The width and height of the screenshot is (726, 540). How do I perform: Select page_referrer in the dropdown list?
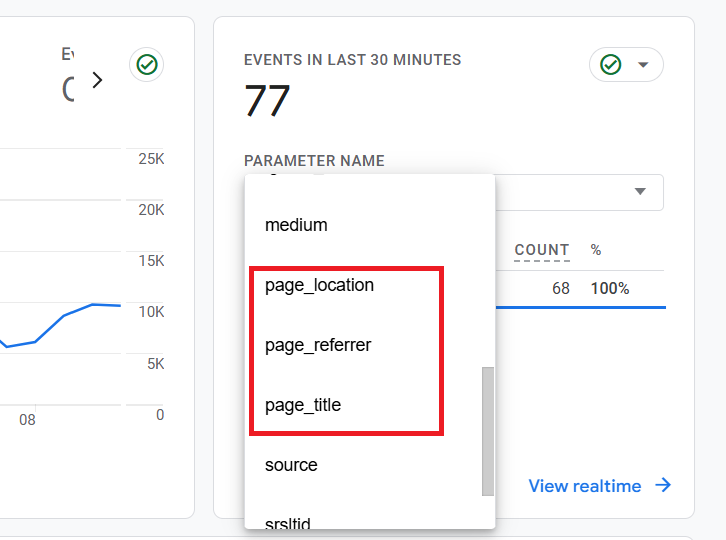318,345
